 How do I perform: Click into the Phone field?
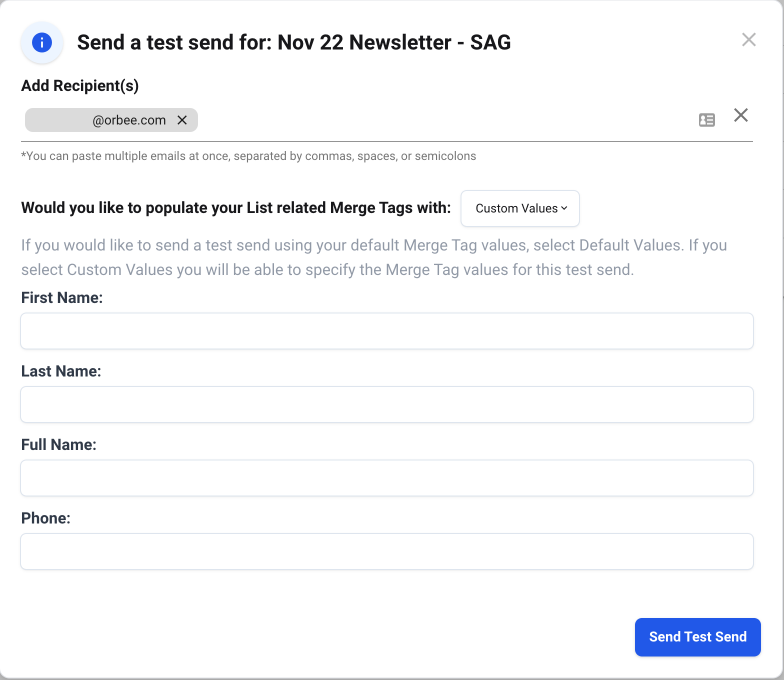386,551
